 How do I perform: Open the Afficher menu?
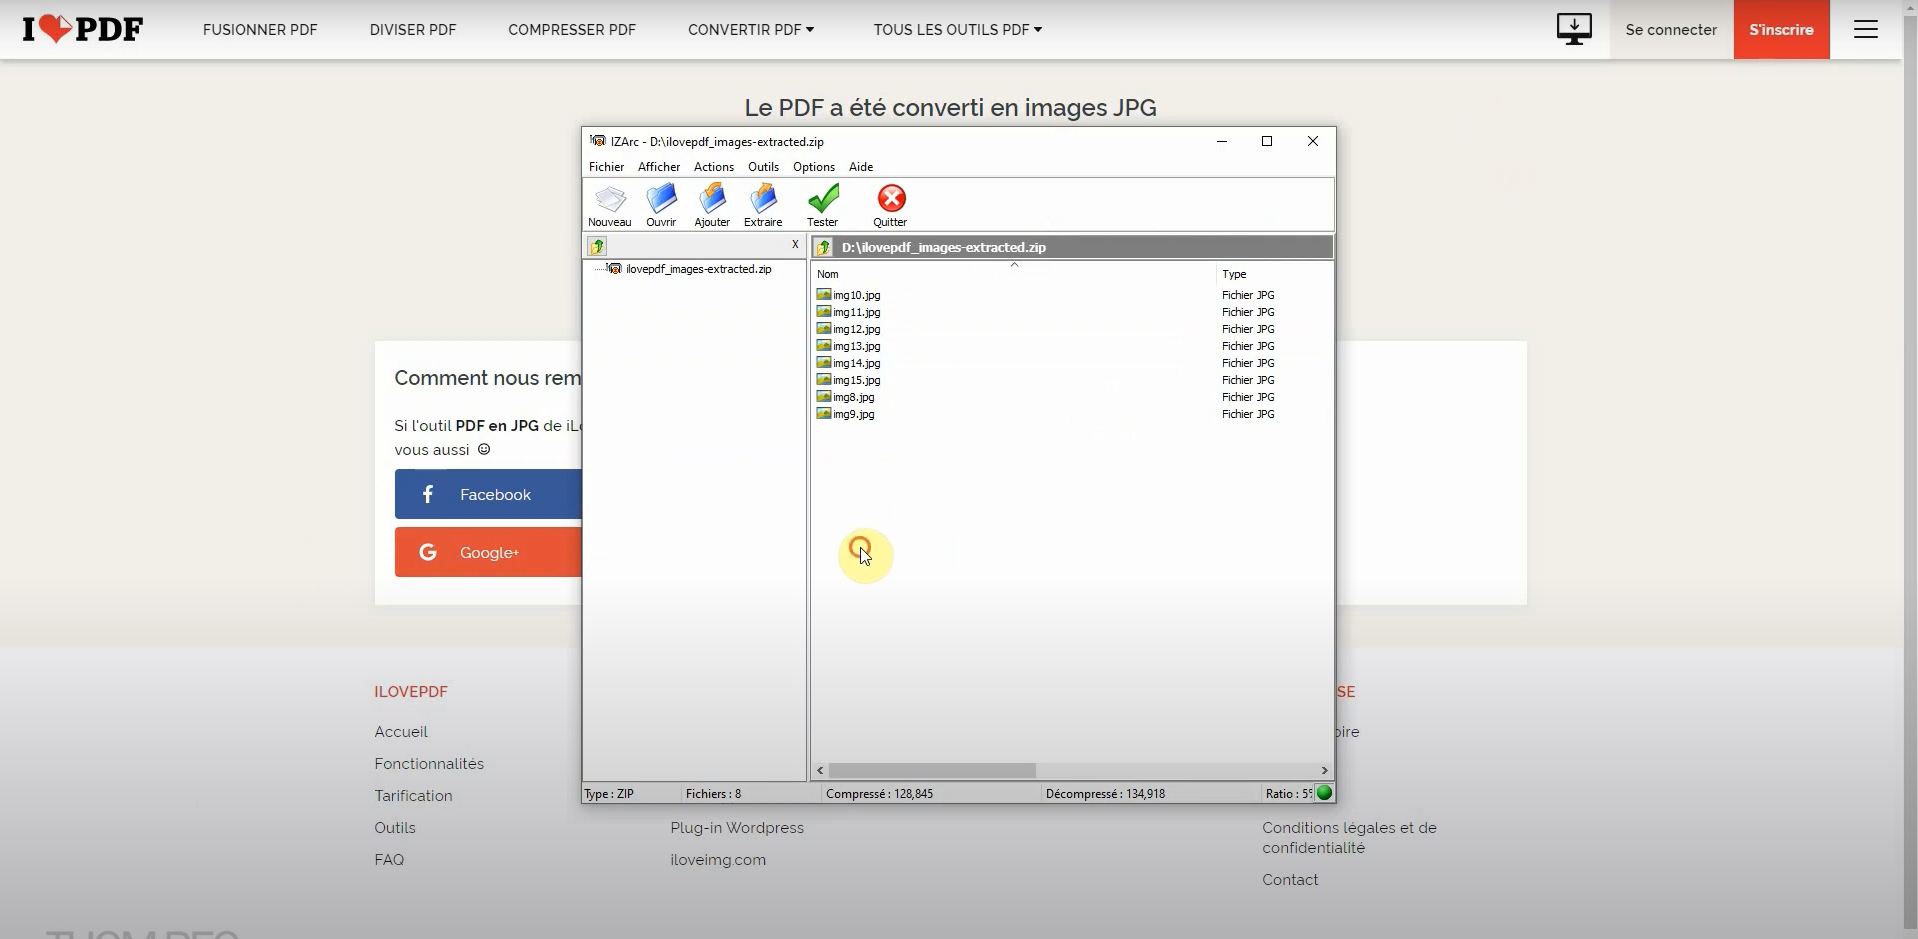pos(659,167)
